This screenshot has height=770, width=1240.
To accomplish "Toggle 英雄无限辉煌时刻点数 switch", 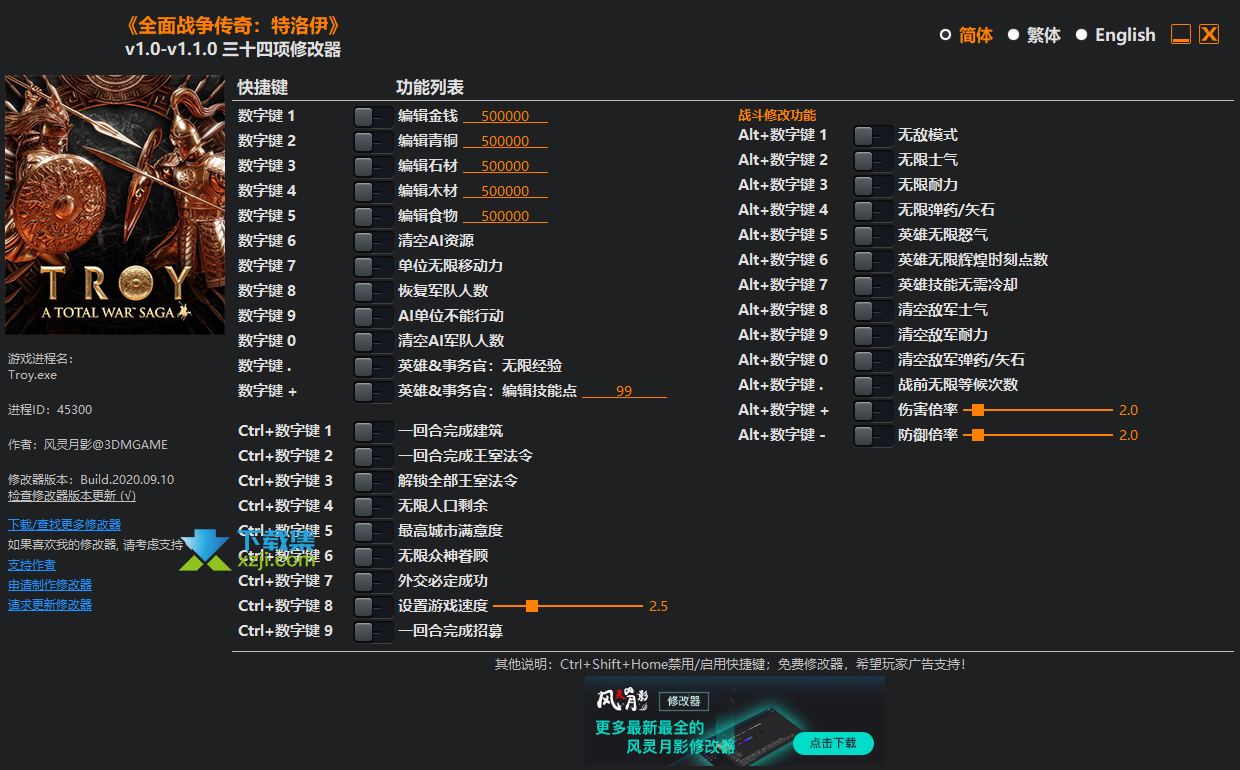I will (x=873, y=260).
